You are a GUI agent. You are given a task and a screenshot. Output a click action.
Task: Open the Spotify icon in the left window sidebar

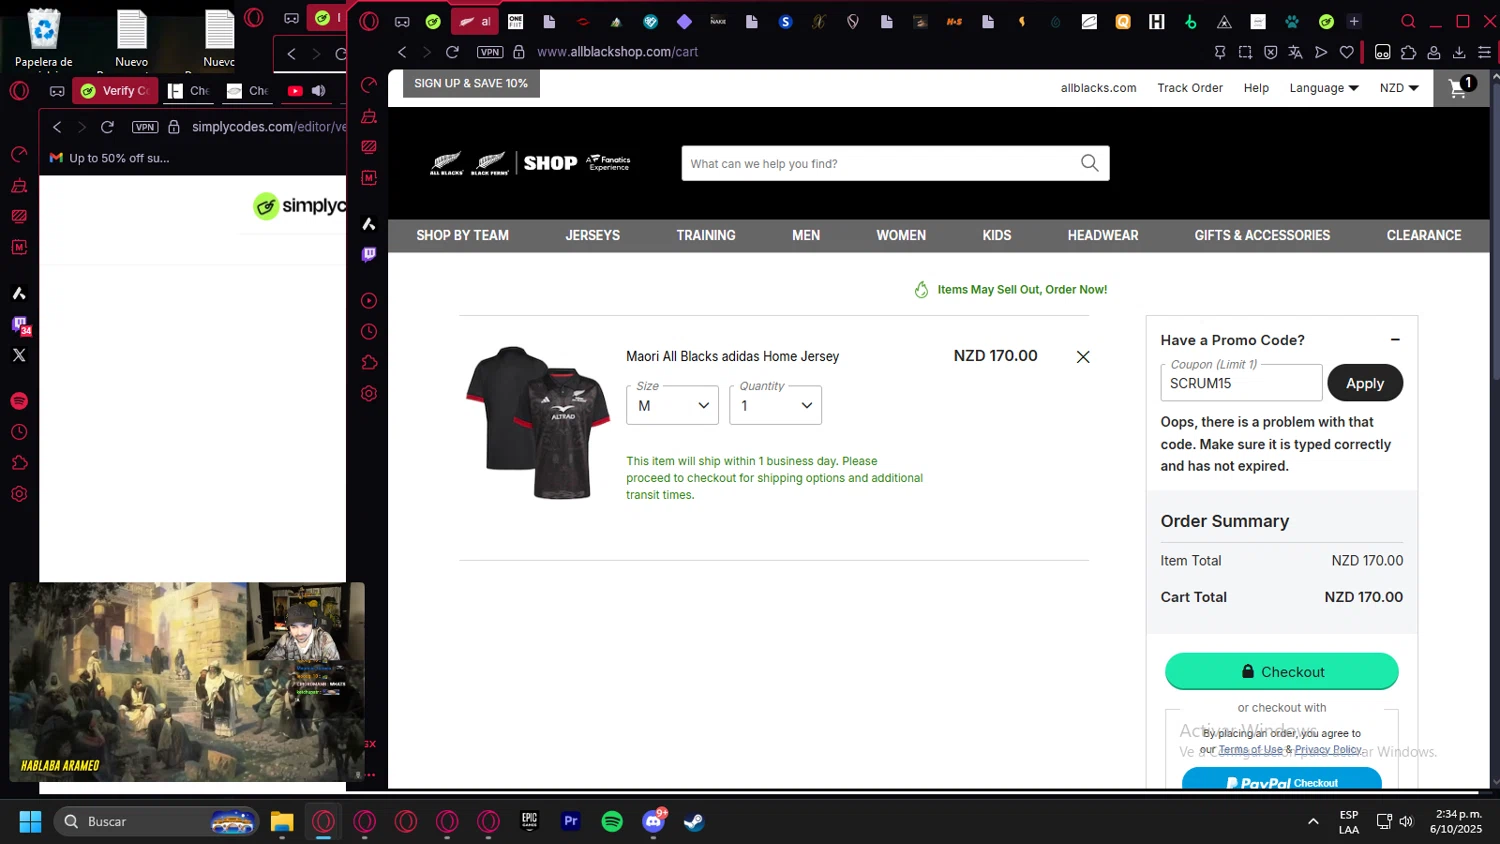point(19,401)
